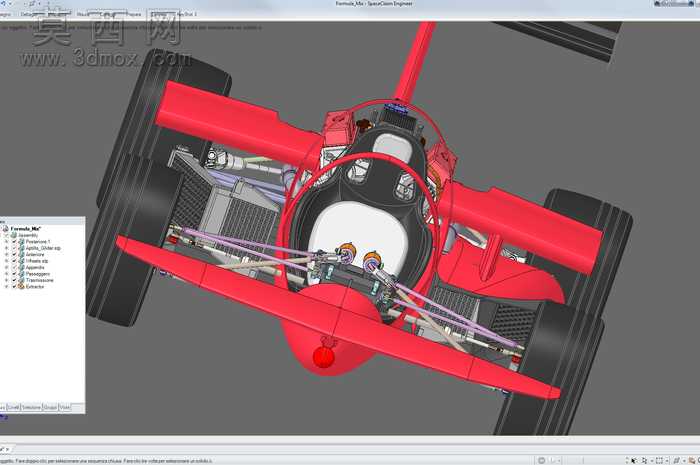Toggle the Passeggero visibility checkbox
The height and width of the screenshot is (465, 700).
pos(14,274)
